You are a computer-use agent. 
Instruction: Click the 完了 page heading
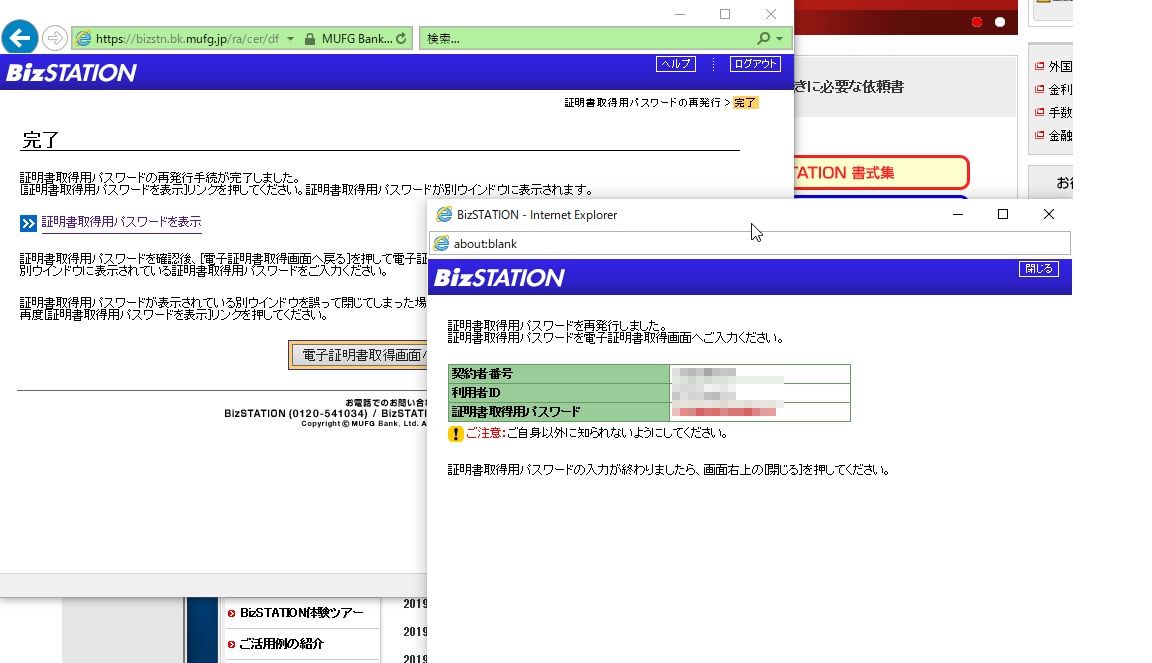[x=40, y=140]
